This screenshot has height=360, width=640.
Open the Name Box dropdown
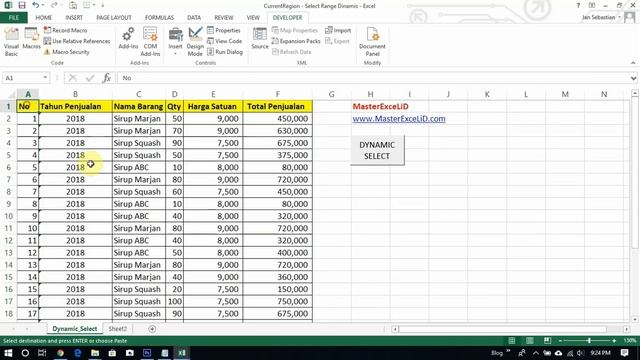click(45, 78)
